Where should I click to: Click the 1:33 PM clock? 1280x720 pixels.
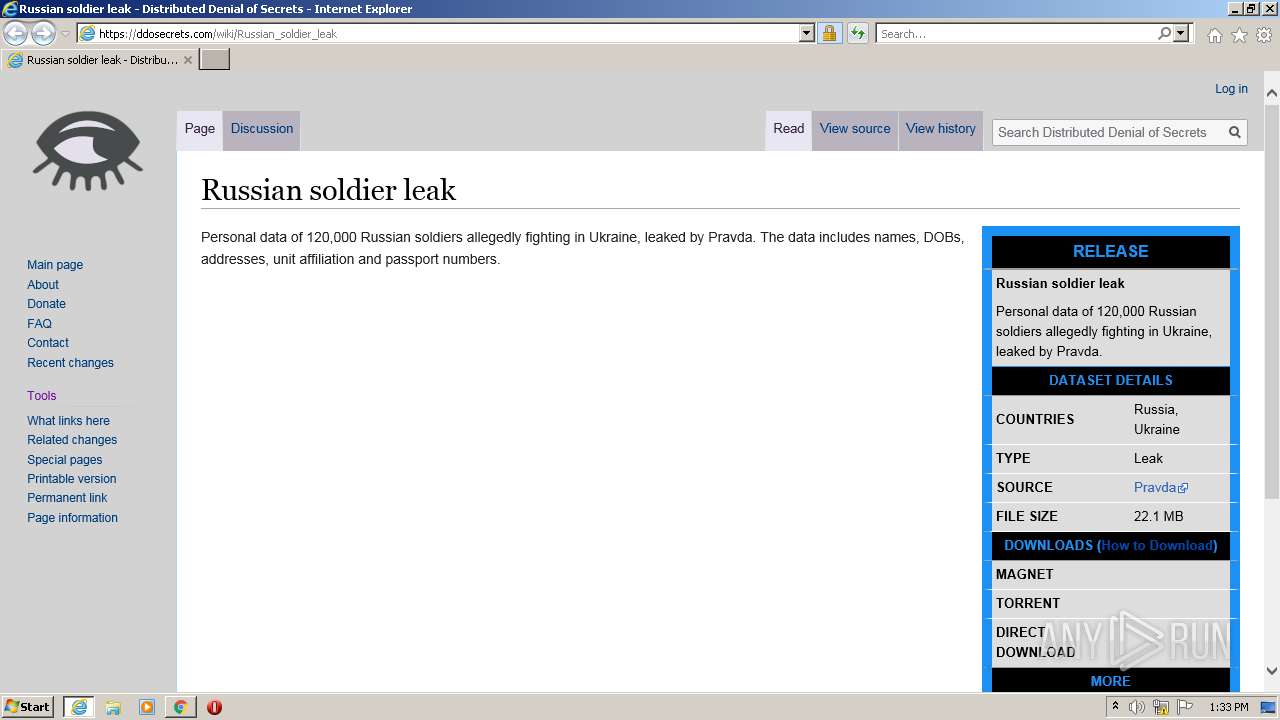(1229, 707)
